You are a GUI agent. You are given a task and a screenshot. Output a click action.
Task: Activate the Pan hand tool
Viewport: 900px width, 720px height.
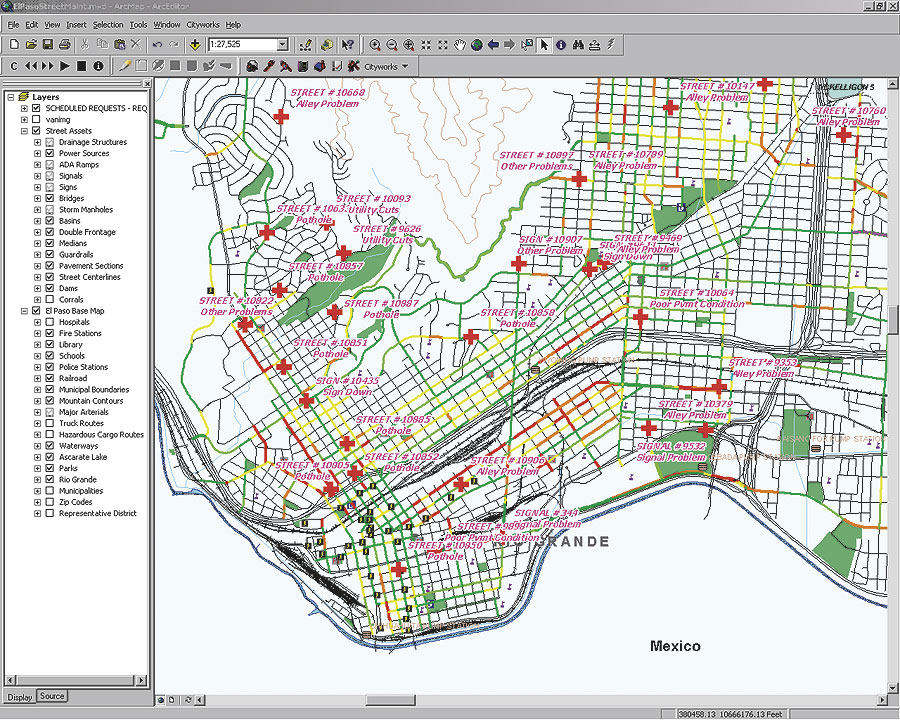[460, 45]
